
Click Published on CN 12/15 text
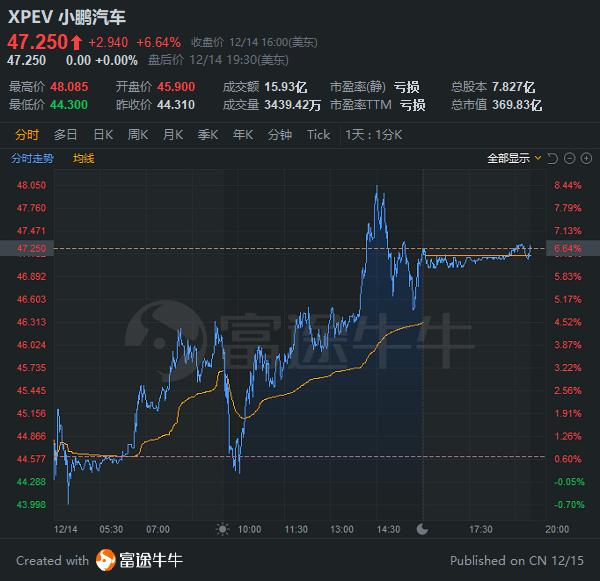[x=517, y=561]
